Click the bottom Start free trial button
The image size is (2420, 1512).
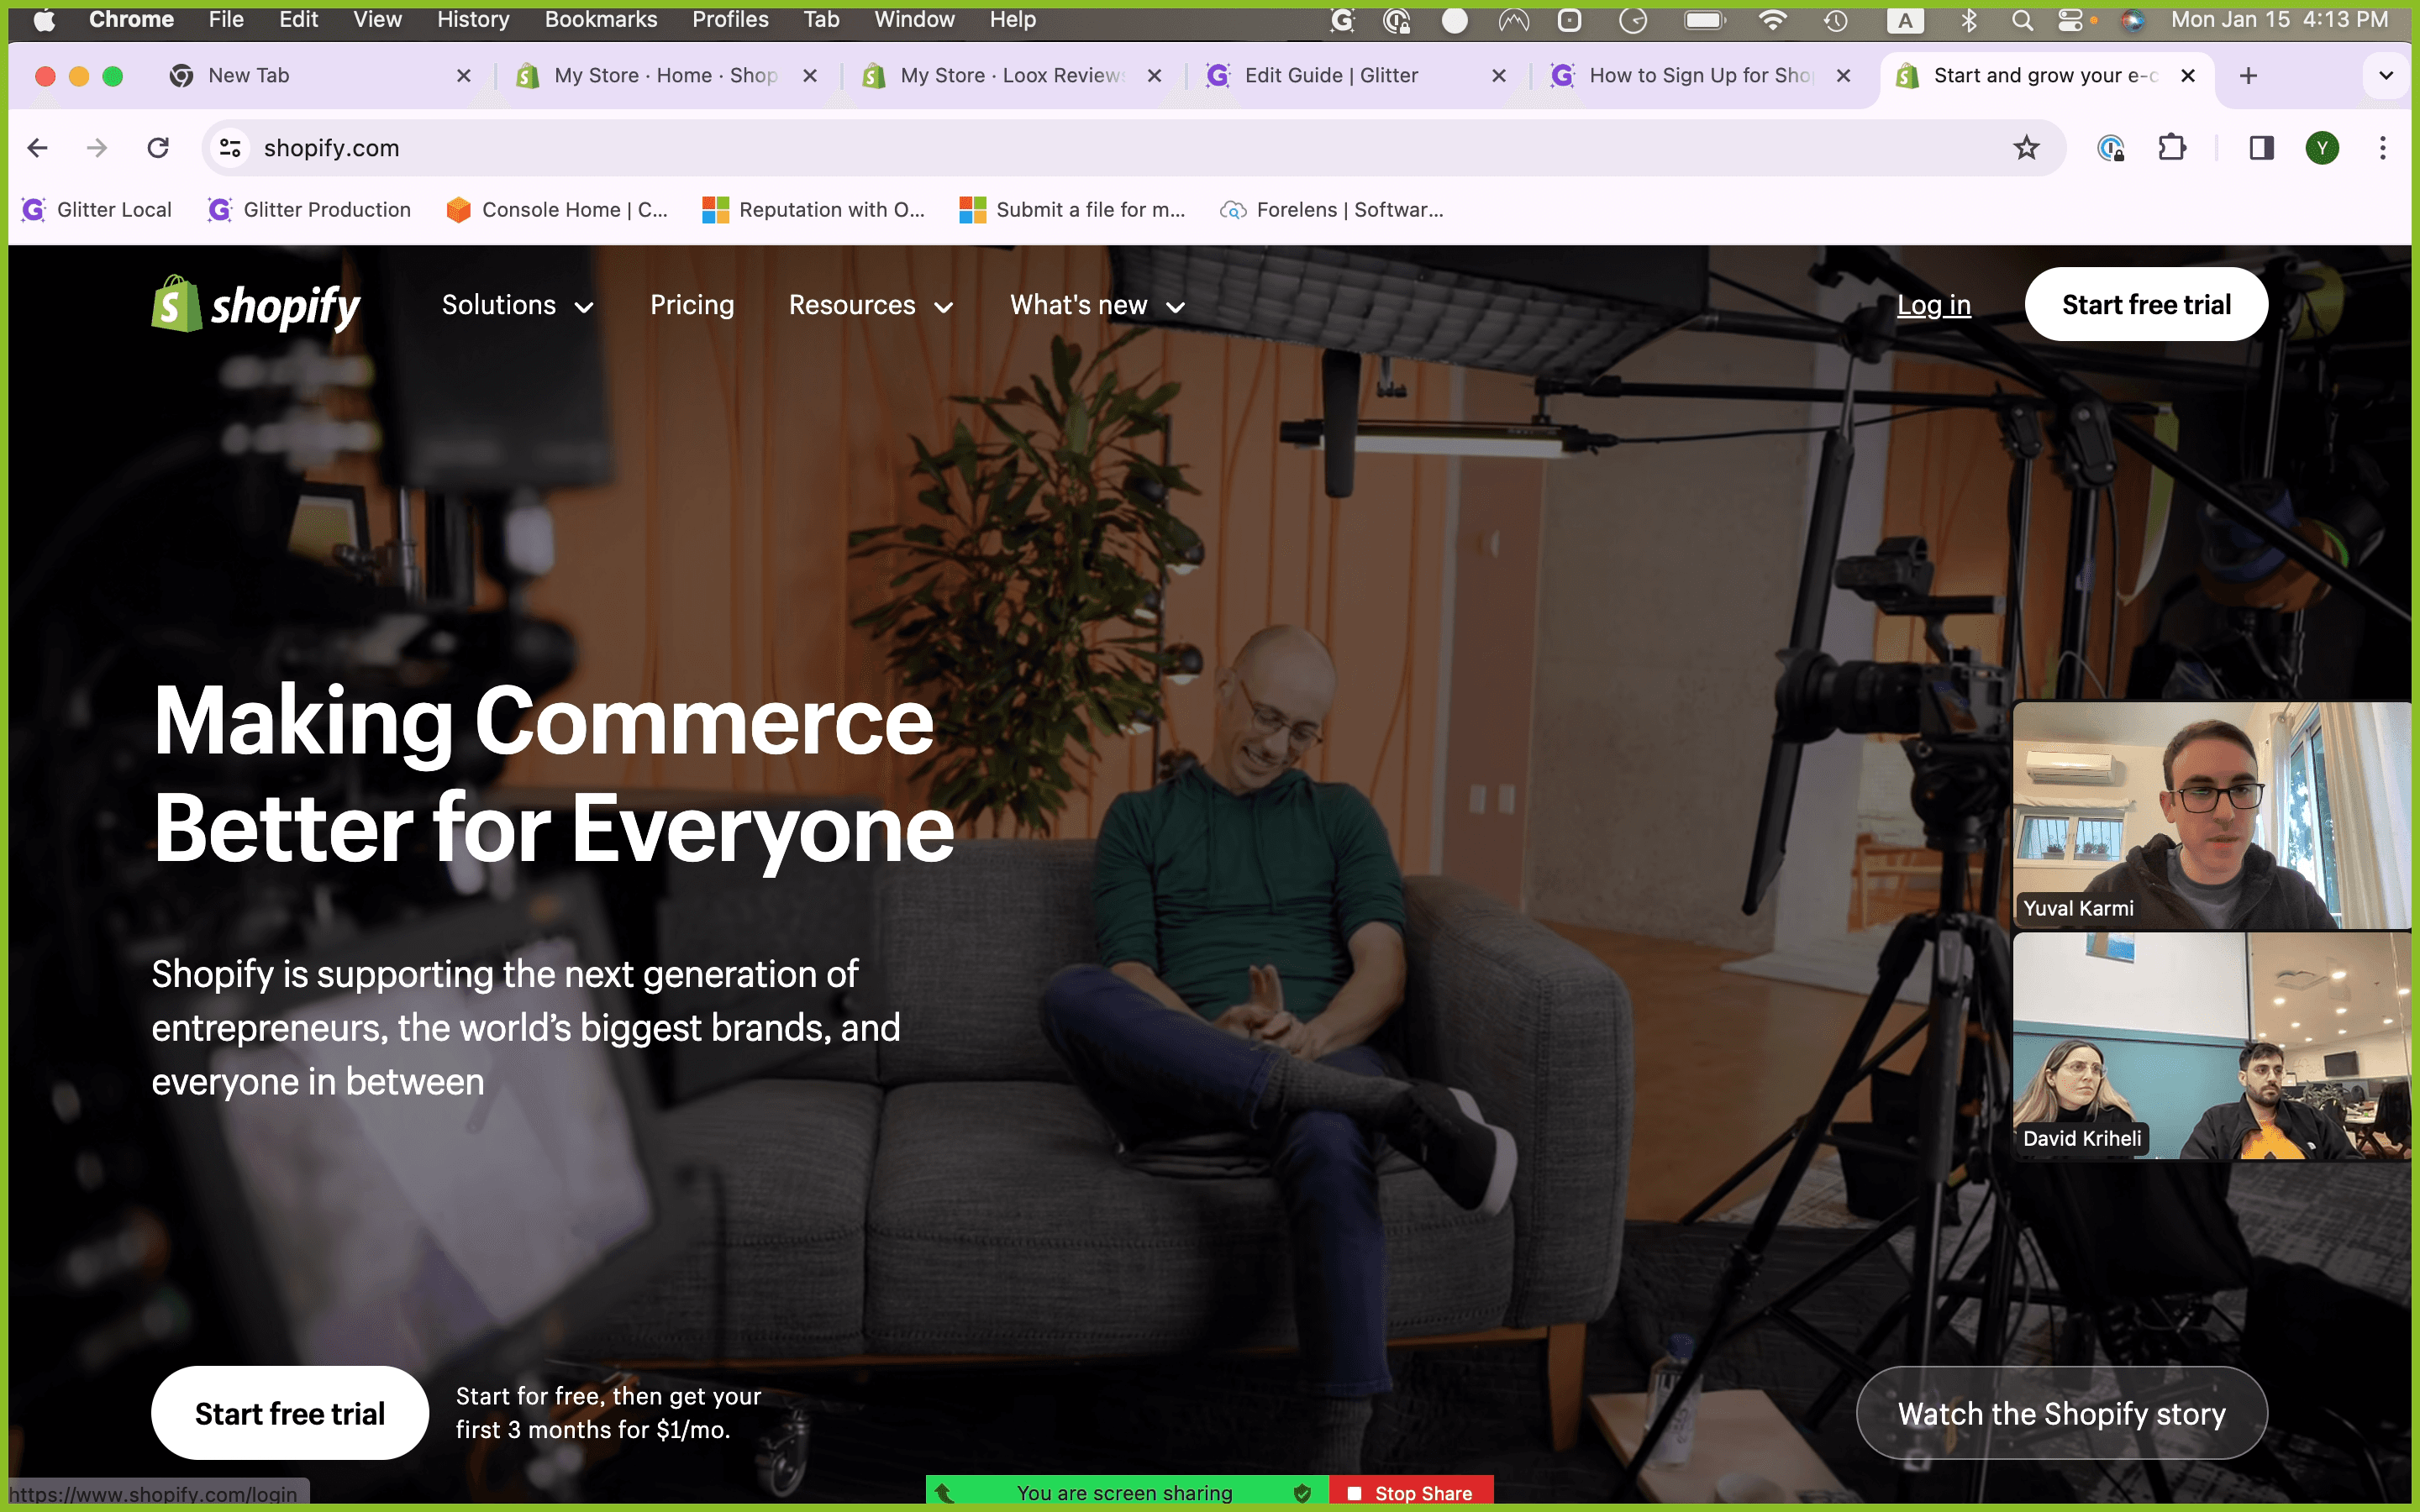coord(290,1413)
